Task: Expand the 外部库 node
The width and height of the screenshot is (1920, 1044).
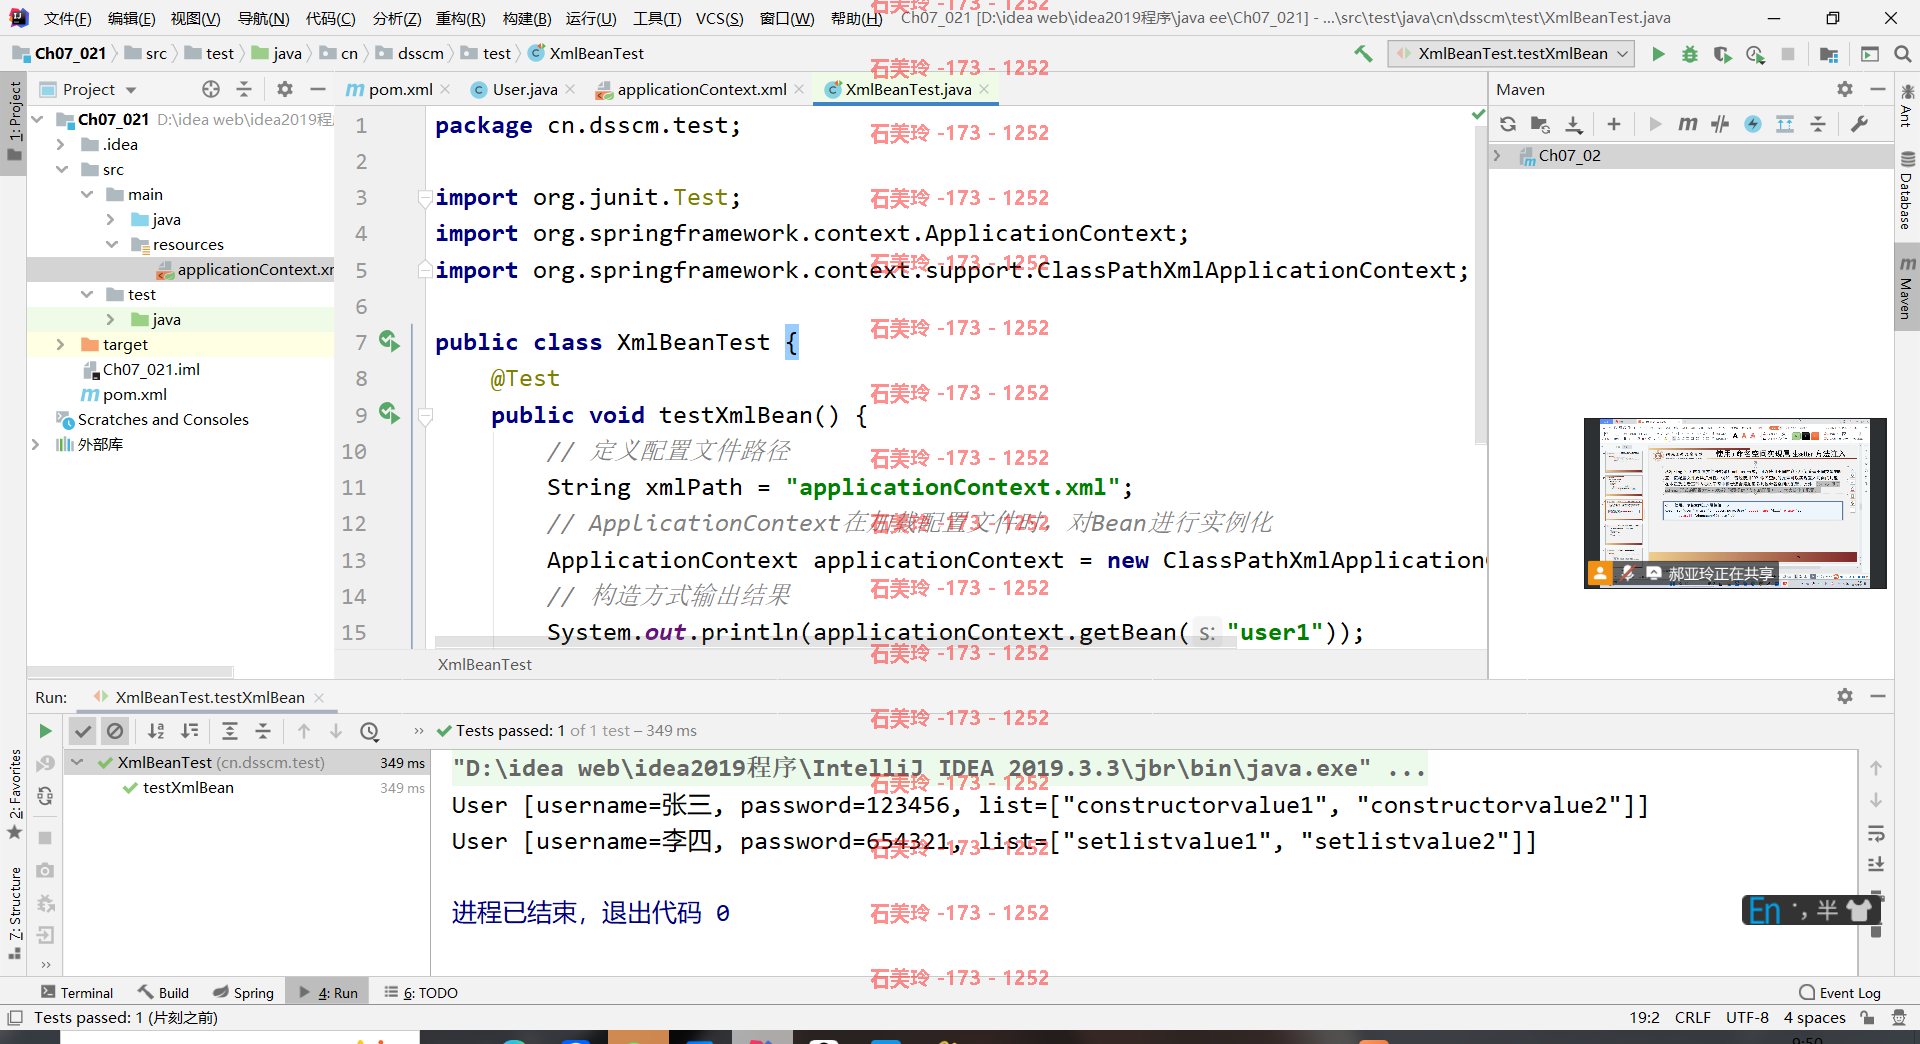Action: (36, 444)
